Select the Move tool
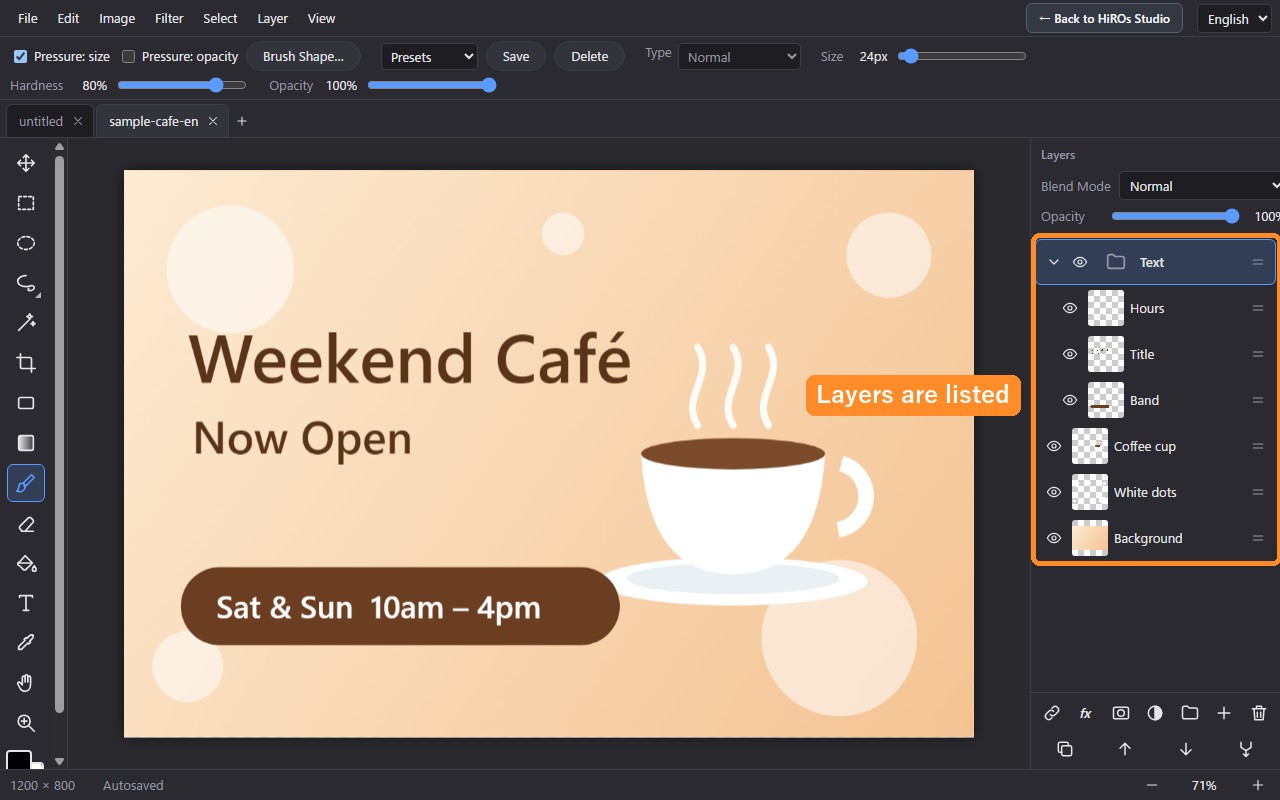 (26, 163)
